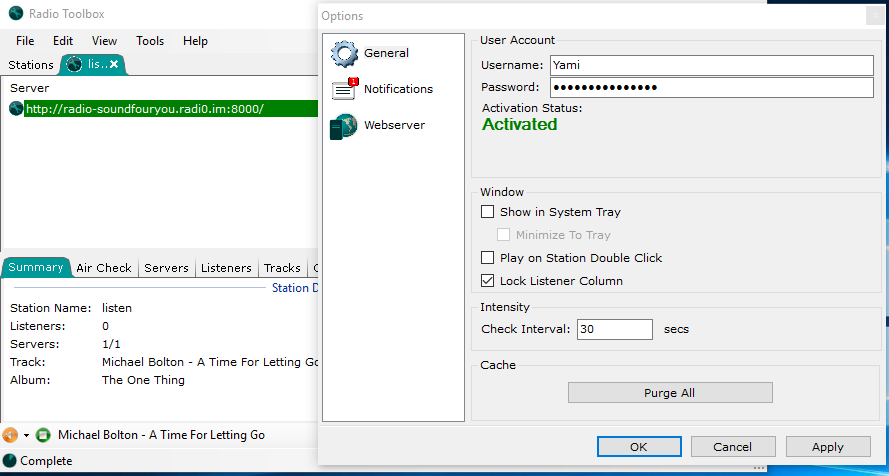Click the status bar Complete icon
The height and width of the screenshot is (476, 889).
[x=10, y=461]
